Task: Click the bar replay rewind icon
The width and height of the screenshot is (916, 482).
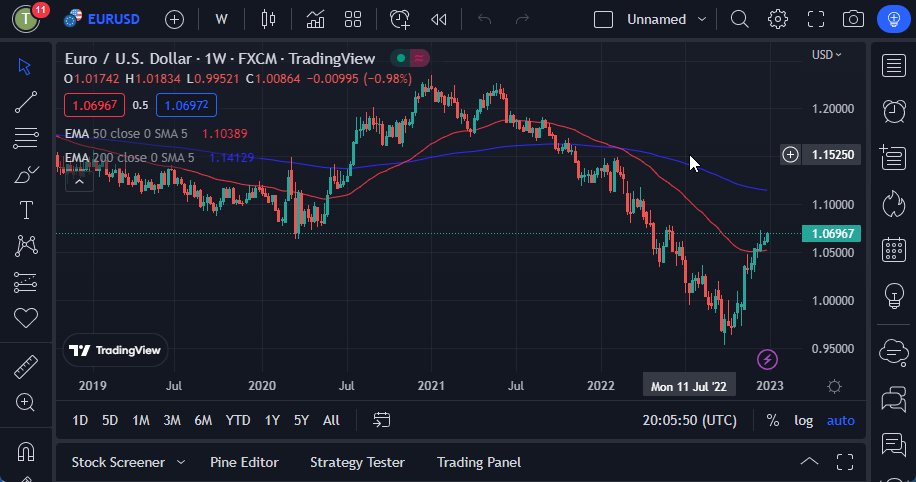Action: coord(438,19)
